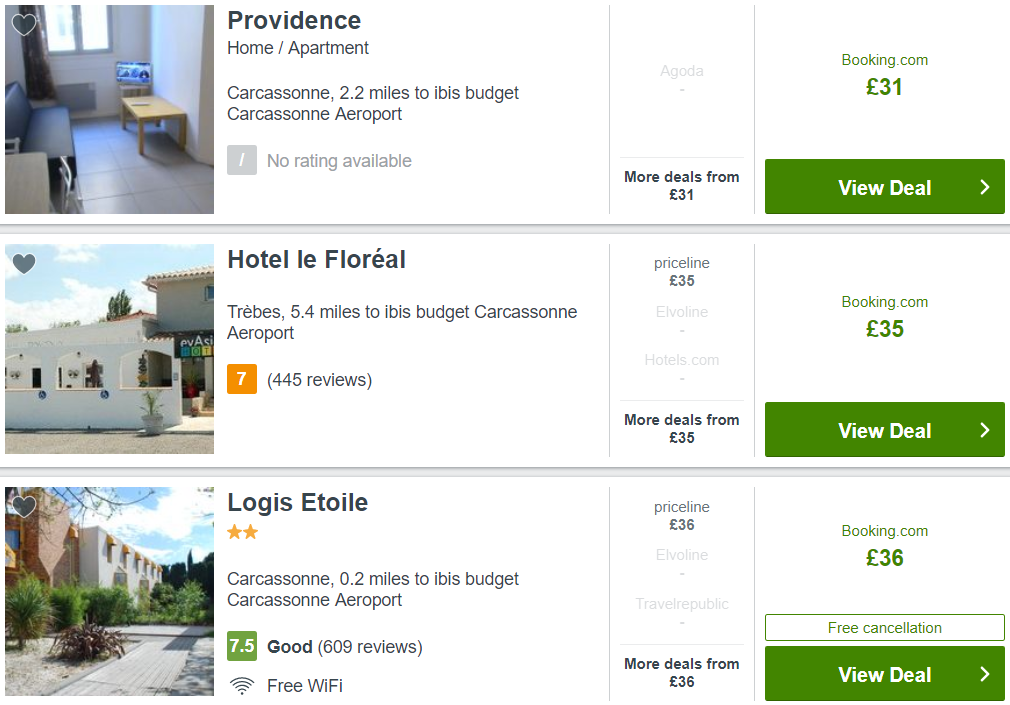Click the green 7.5 rating badge
The width and height of the screenshot is (1010, 705).
click(242, 646)
